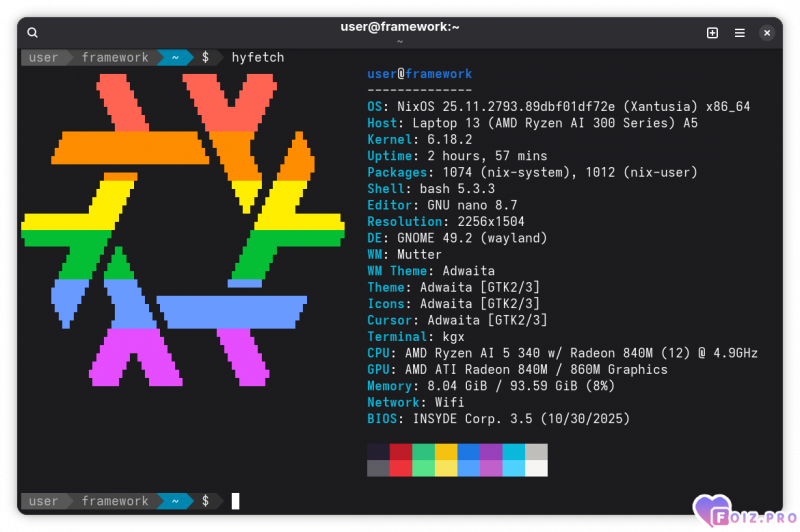Screen dimensions: 800x532
Task: Click the yellow swatch in the top palette row
Action: tap(446, 451)
